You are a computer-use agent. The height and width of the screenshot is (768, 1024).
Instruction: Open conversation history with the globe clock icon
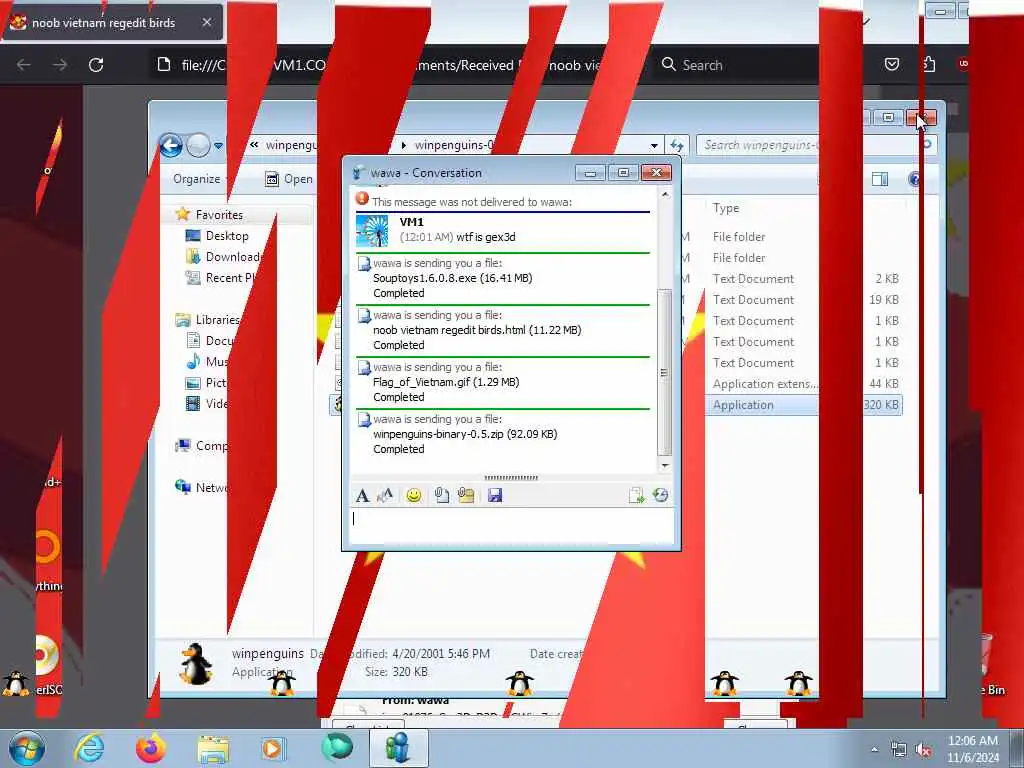click(x=660, y=495)
